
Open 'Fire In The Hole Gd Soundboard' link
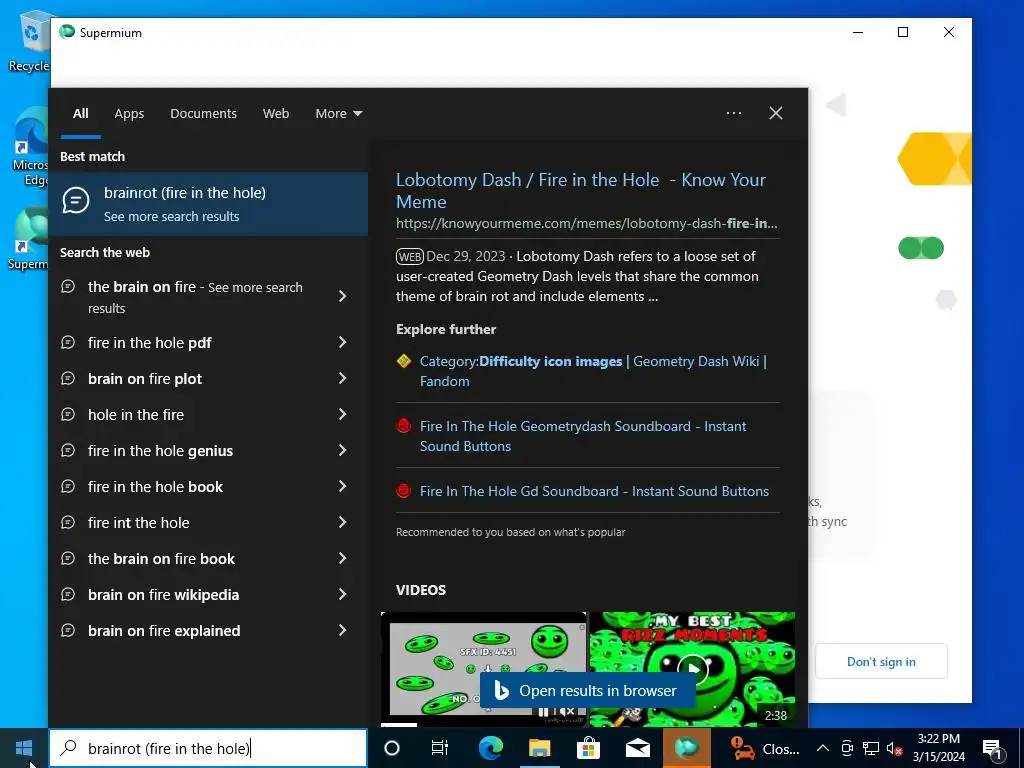(x=594, y=491)
